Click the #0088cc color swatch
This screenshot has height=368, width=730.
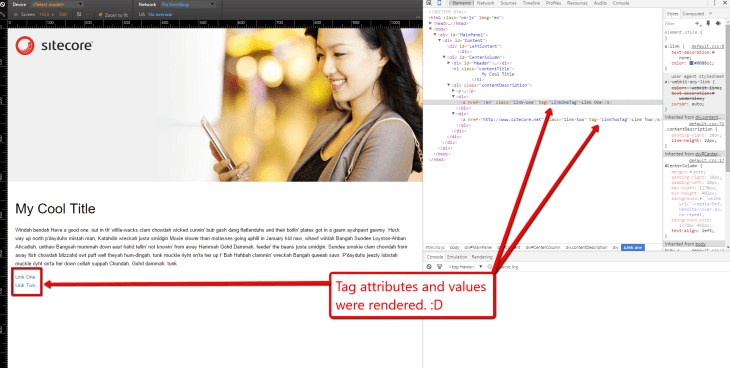point(691,63)
